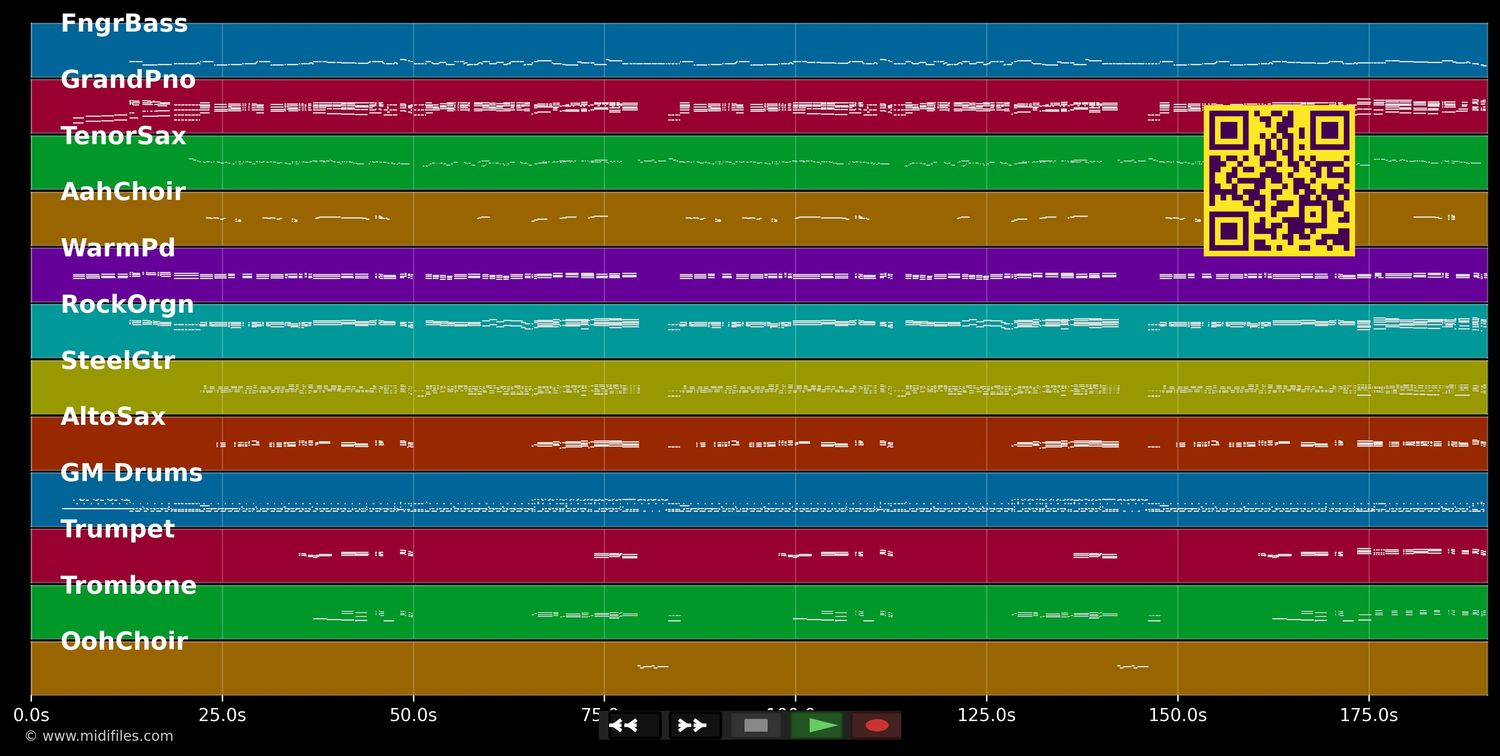This screenshot has width=1500, height=756.
Task: Click the Trombone track label
Action: point(128,586)
